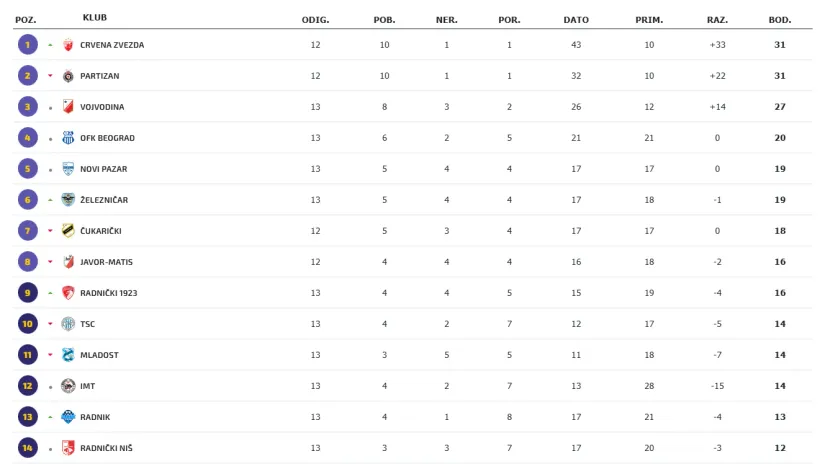Open the Radnički Niš club link
The width and height of the screenshot is (825, 464).
(x=106, y=448)
